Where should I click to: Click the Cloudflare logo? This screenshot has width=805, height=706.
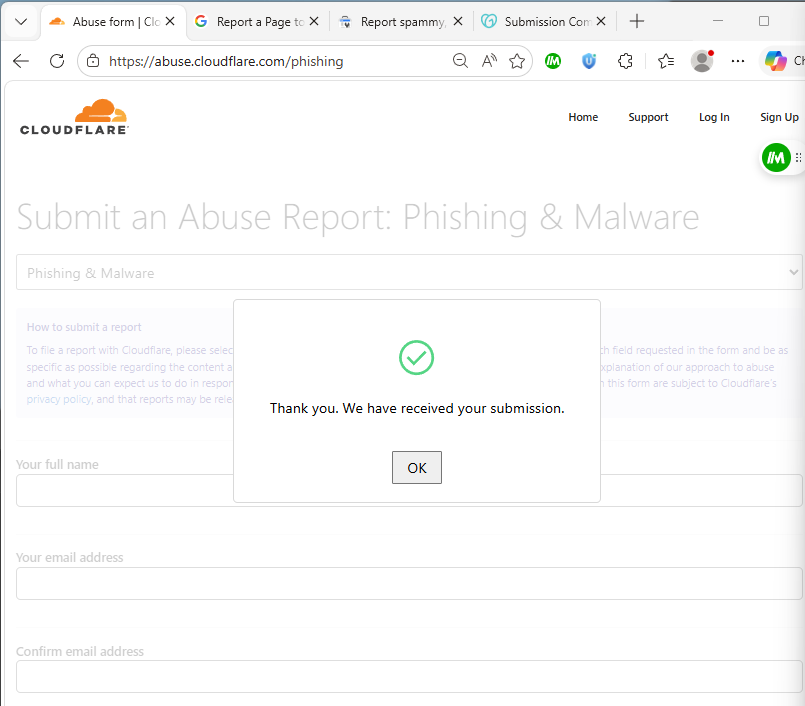tap(74, 117)
